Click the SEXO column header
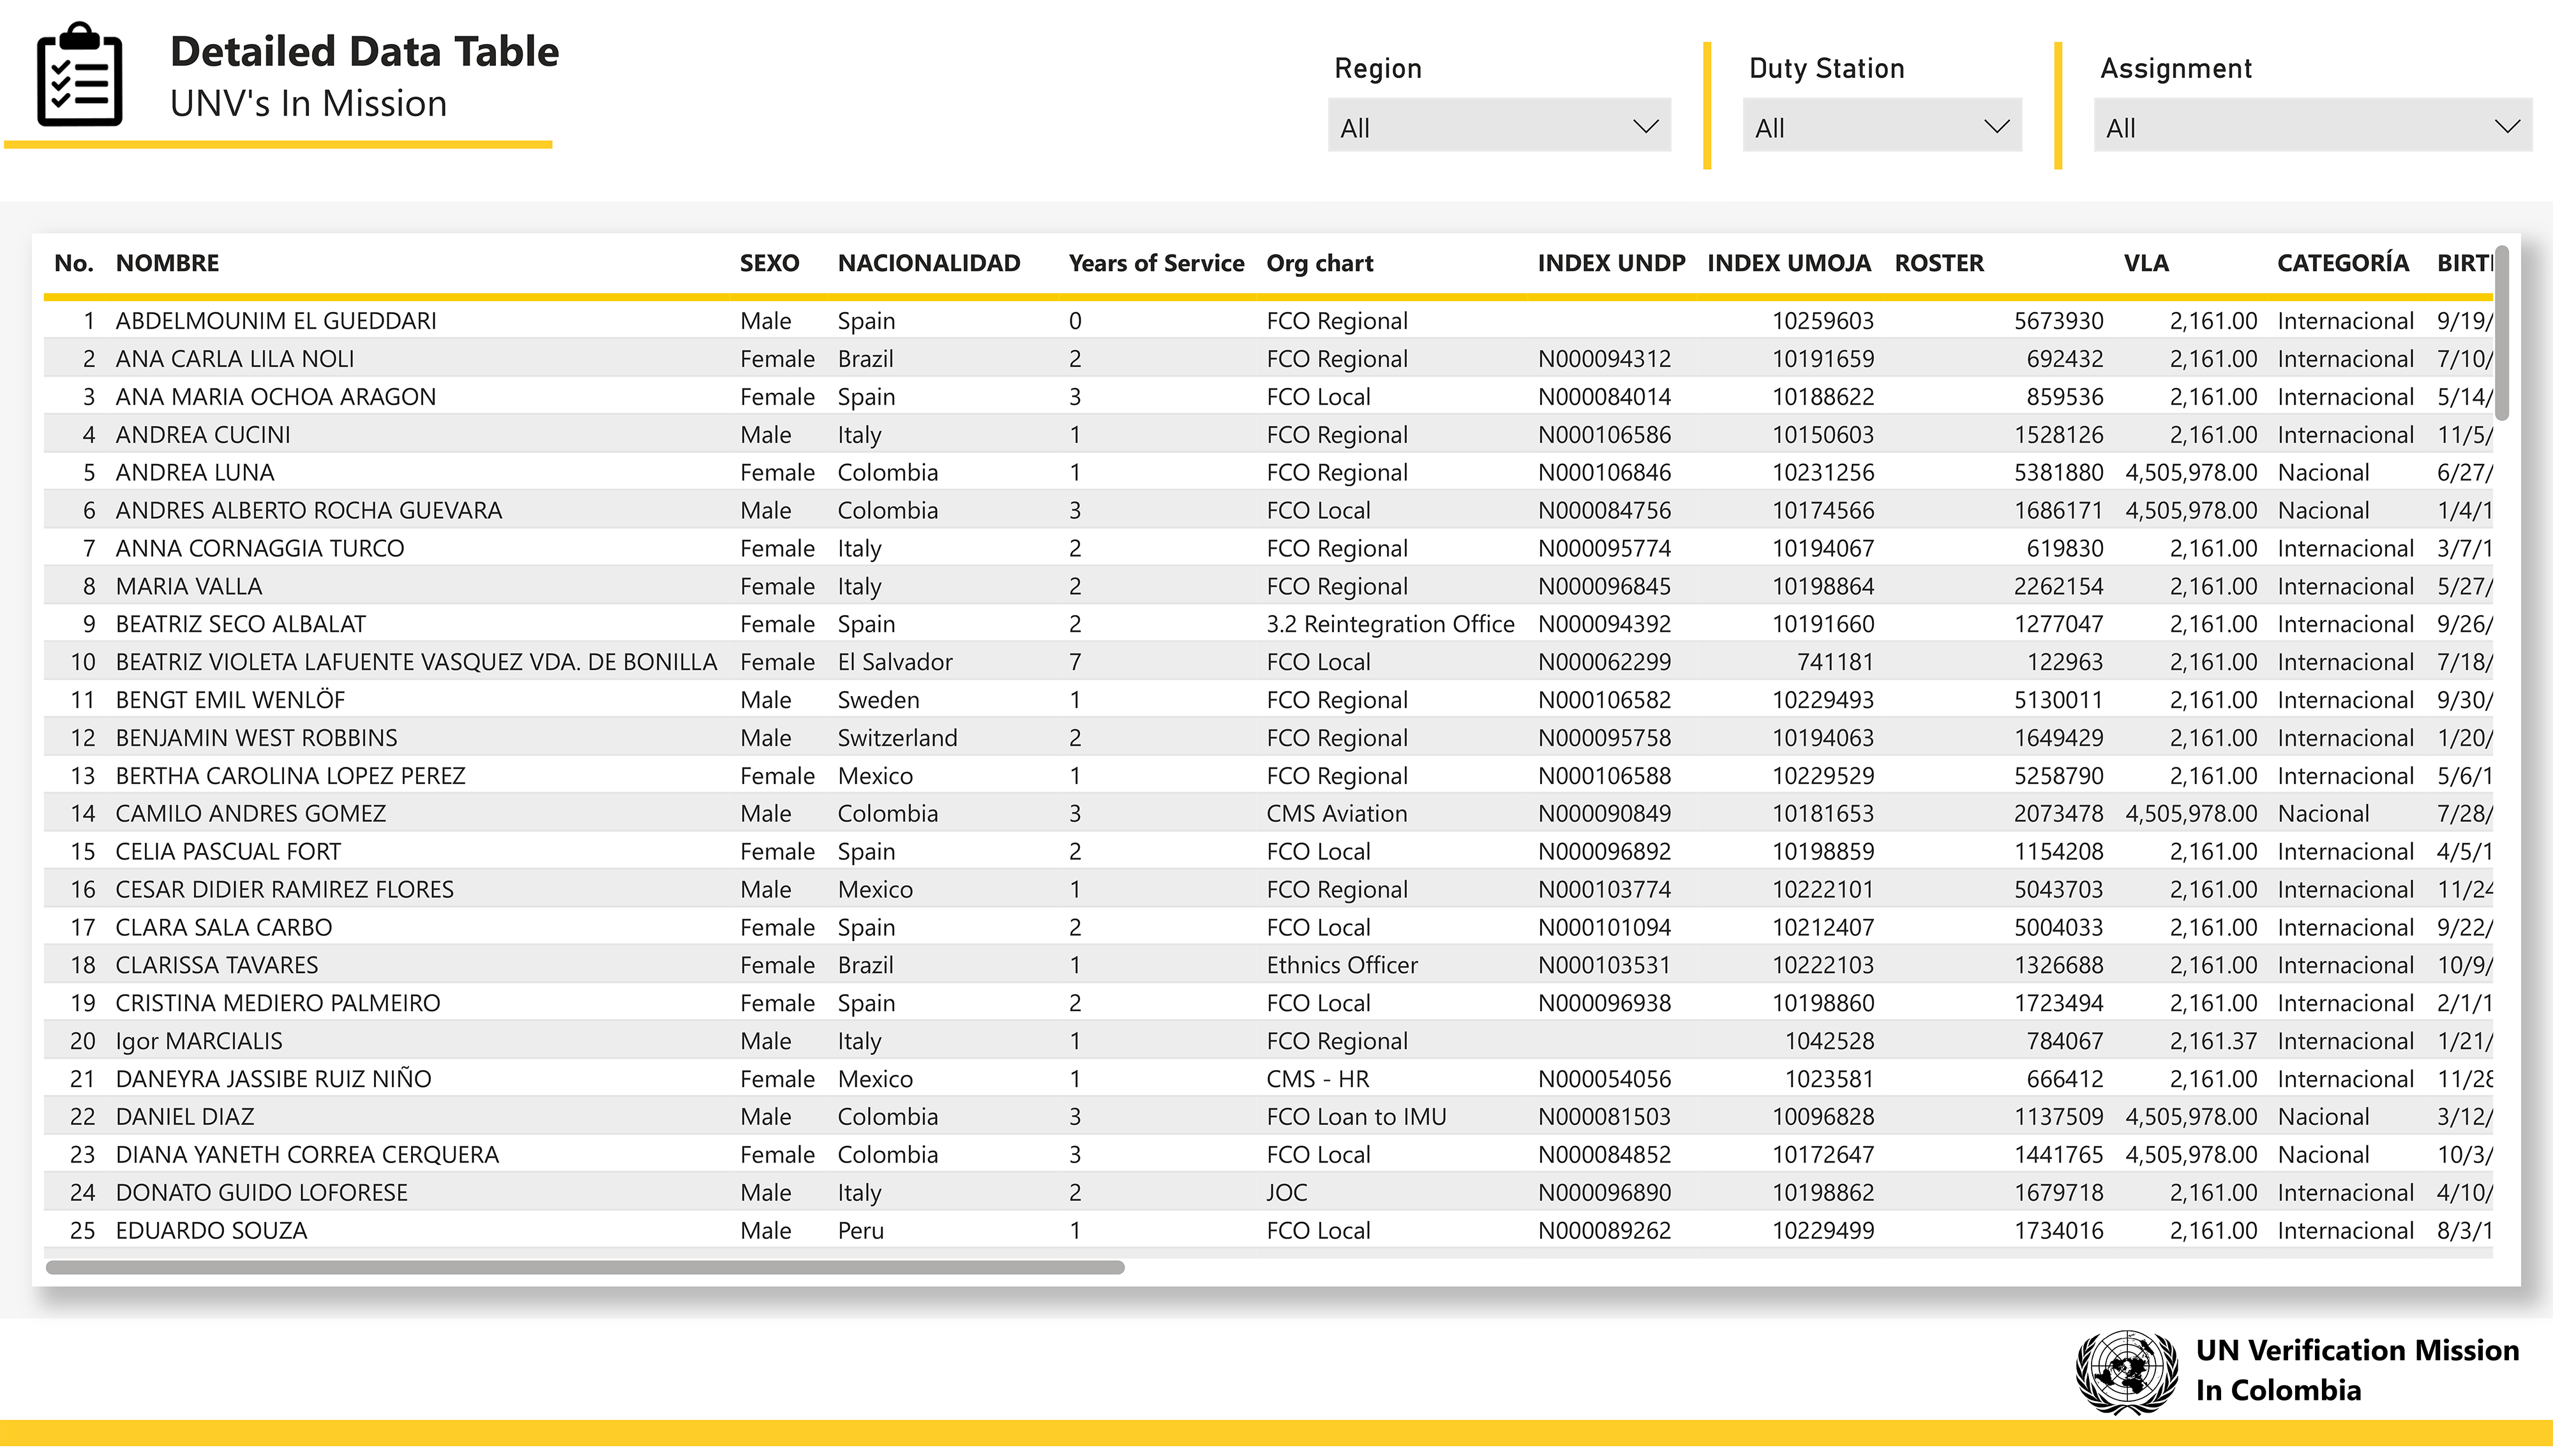 769,263
